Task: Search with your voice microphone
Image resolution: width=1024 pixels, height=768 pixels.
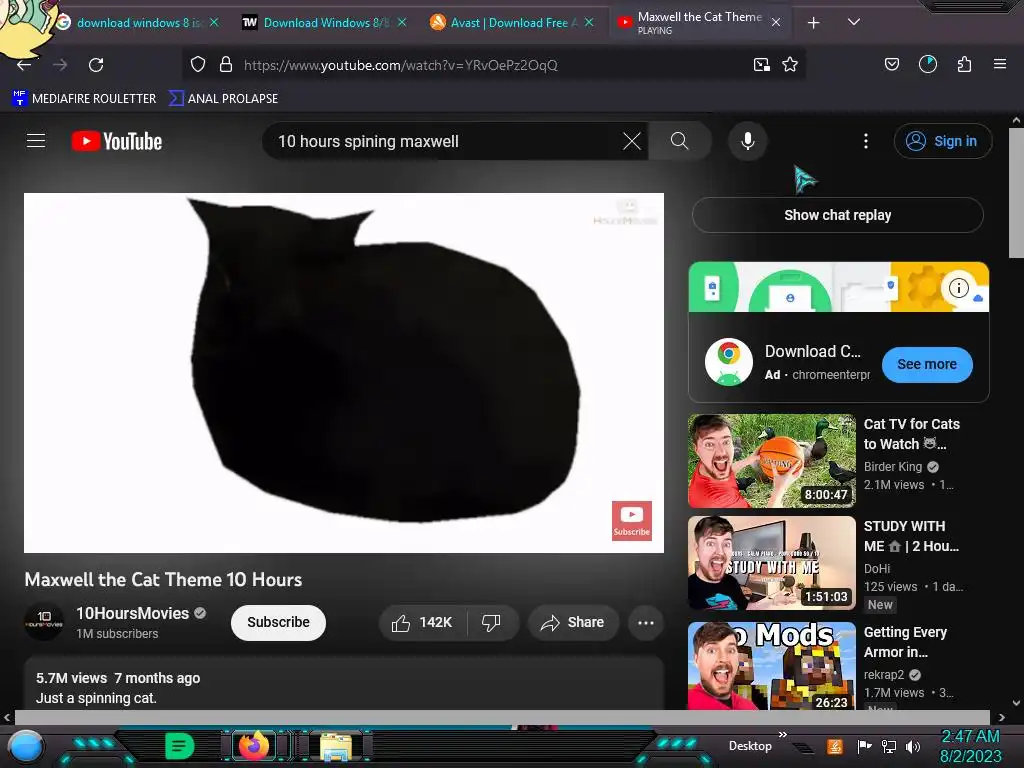Action: coord(748,141)
